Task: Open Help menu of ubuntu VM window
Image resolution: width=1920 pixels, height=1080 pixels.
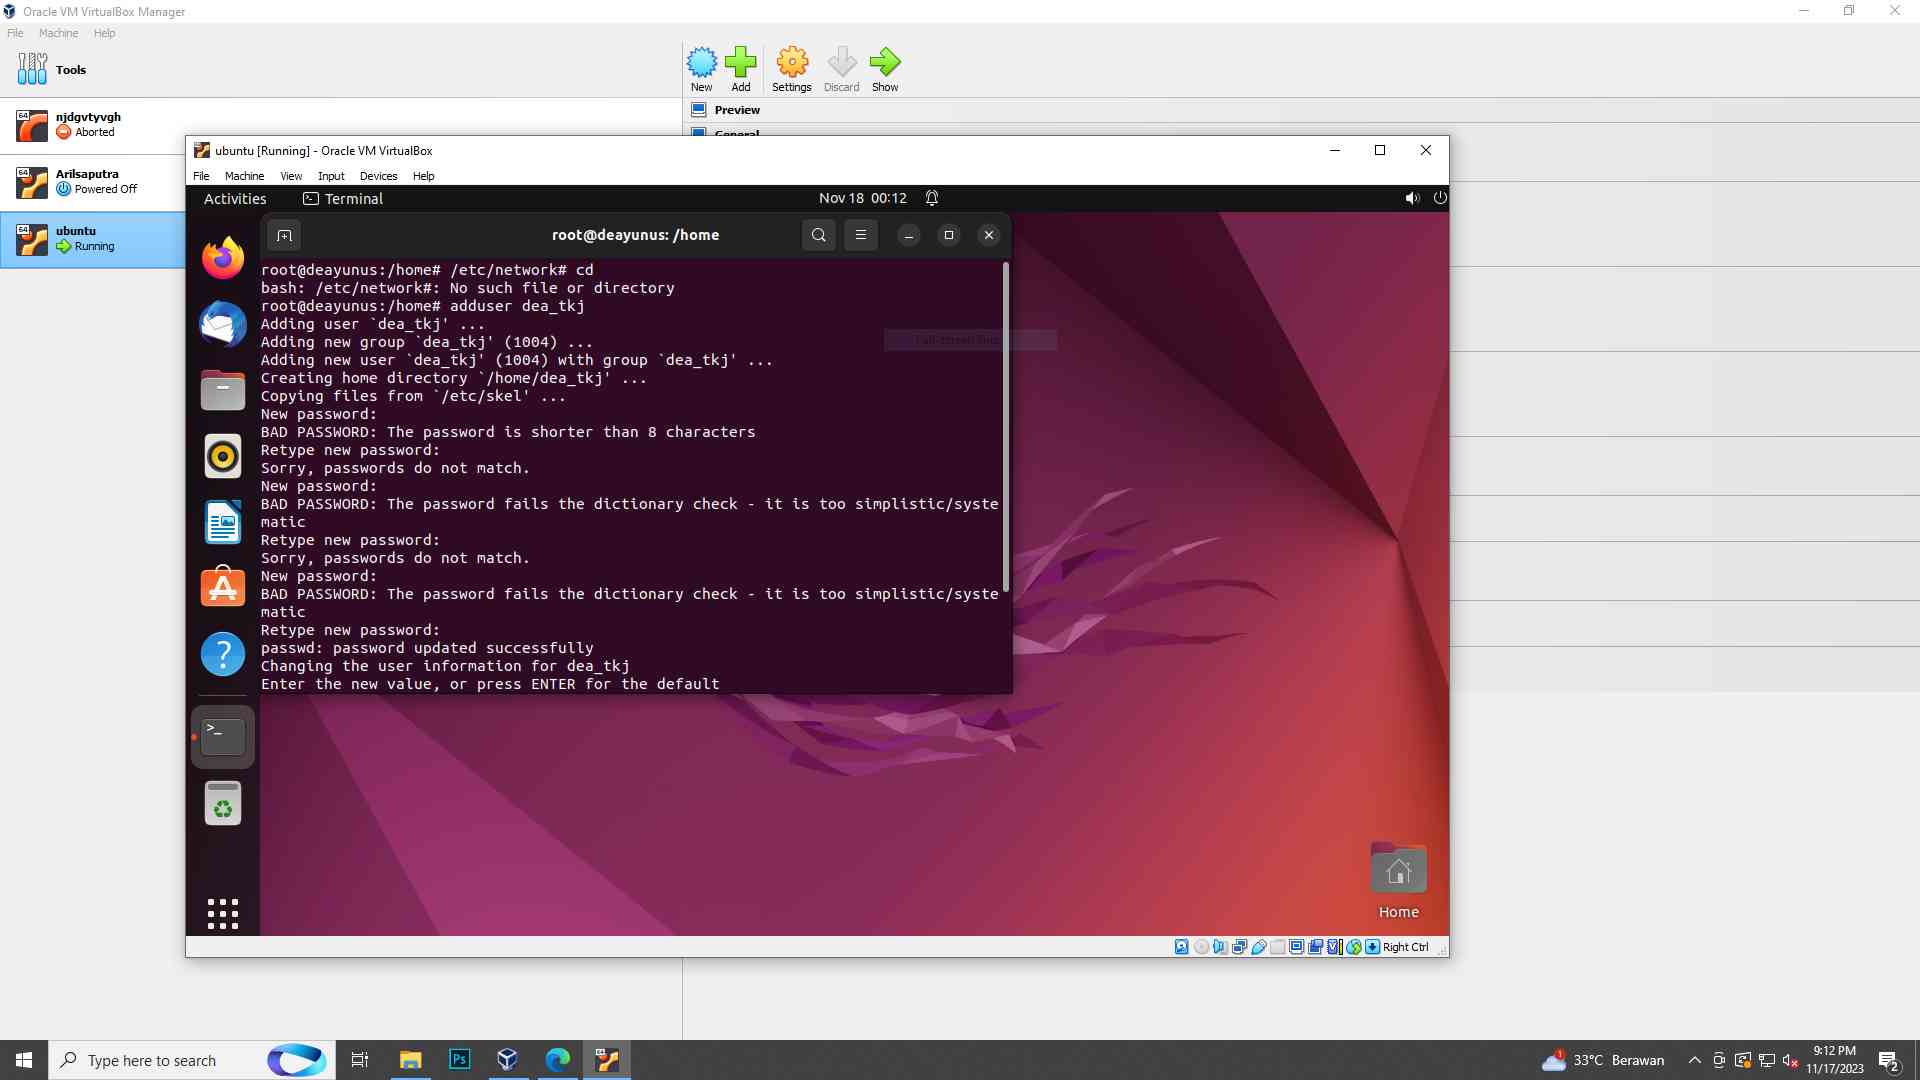Action: click(x=424, y=176)
